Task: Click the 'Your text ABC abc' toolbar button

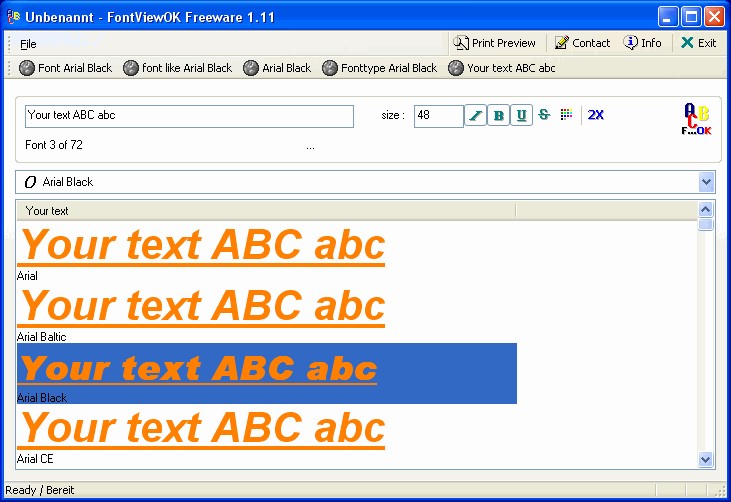Action: tap(502, 68)
